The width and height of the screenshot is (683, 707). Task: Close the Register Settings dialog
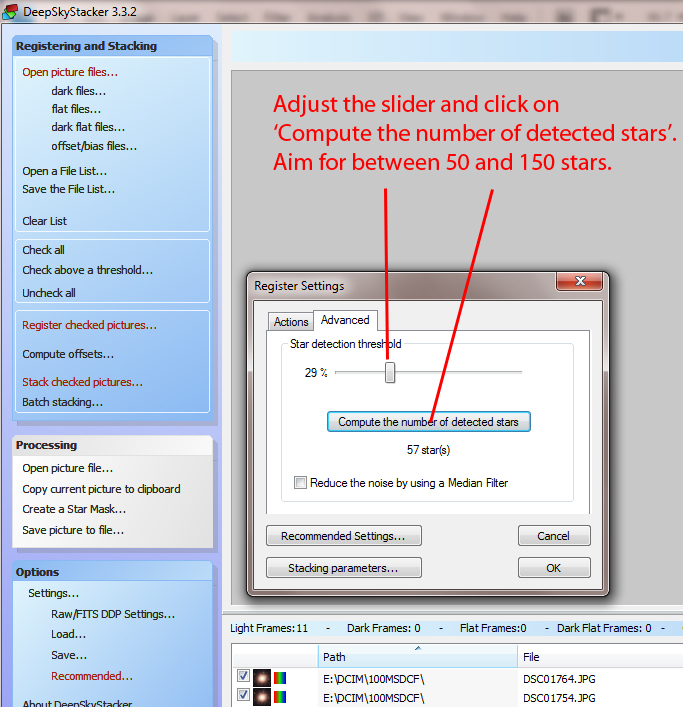(x=580, y=281)
